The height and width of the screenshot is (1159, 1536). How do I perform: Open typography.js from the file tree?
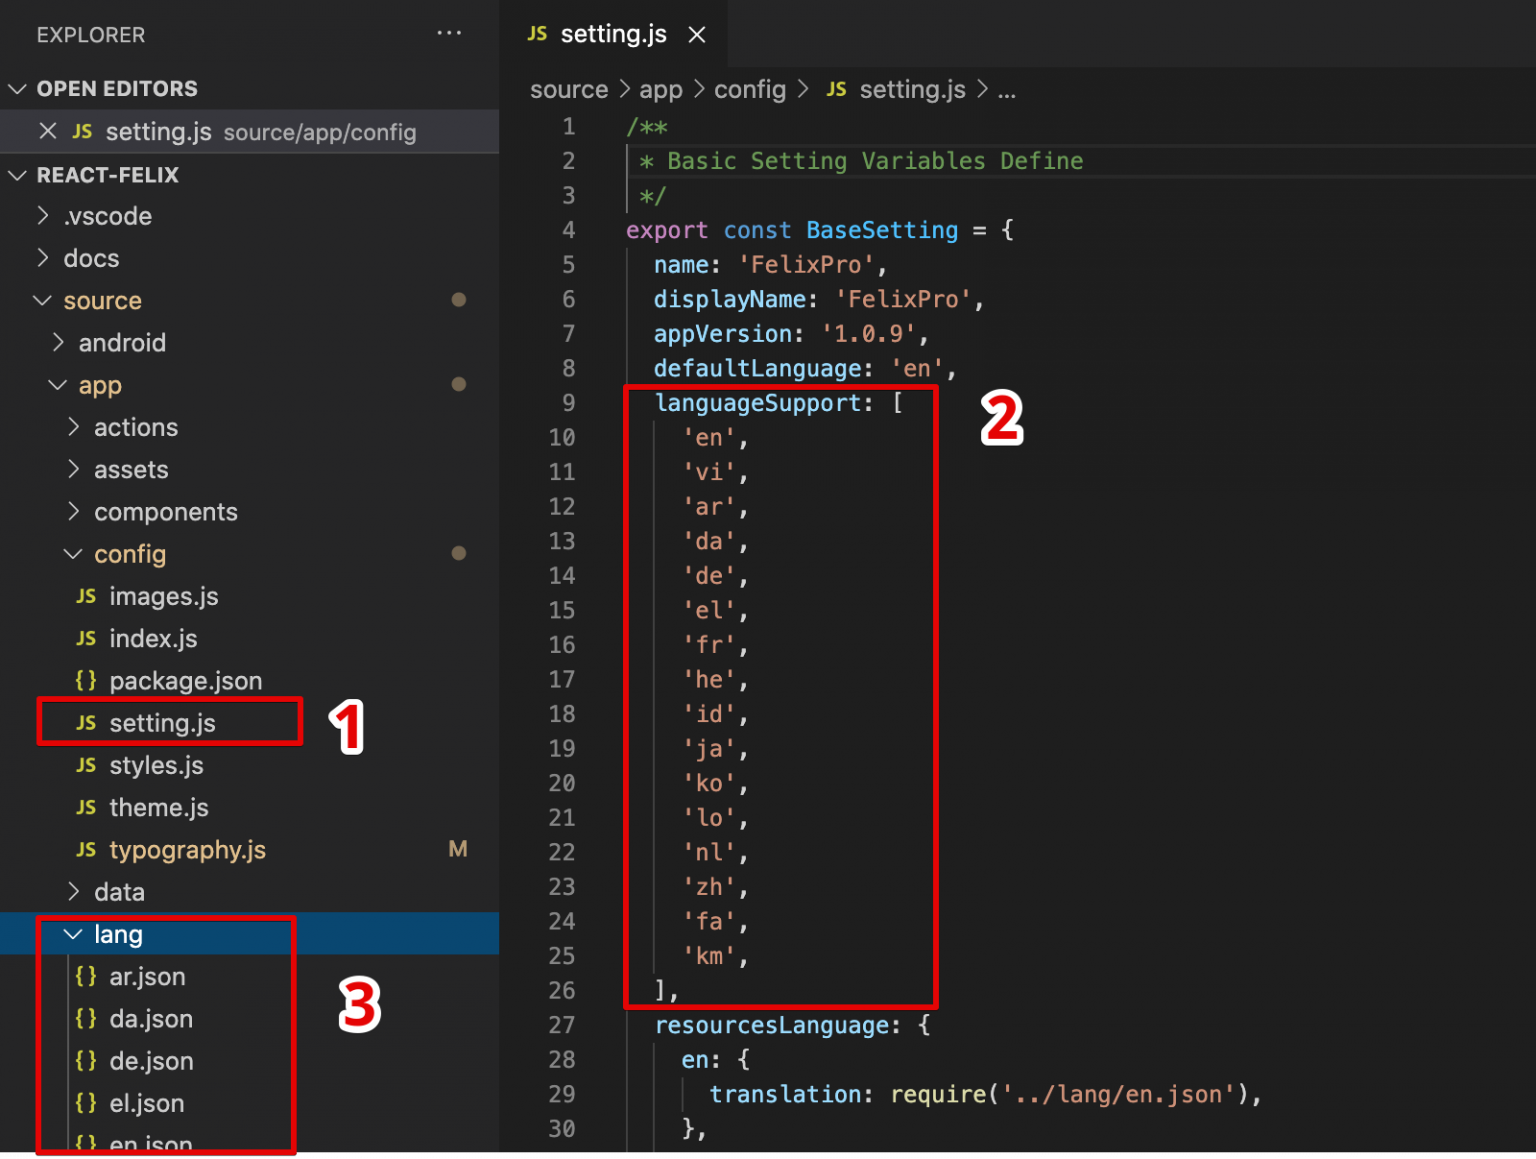coord(187,850)
